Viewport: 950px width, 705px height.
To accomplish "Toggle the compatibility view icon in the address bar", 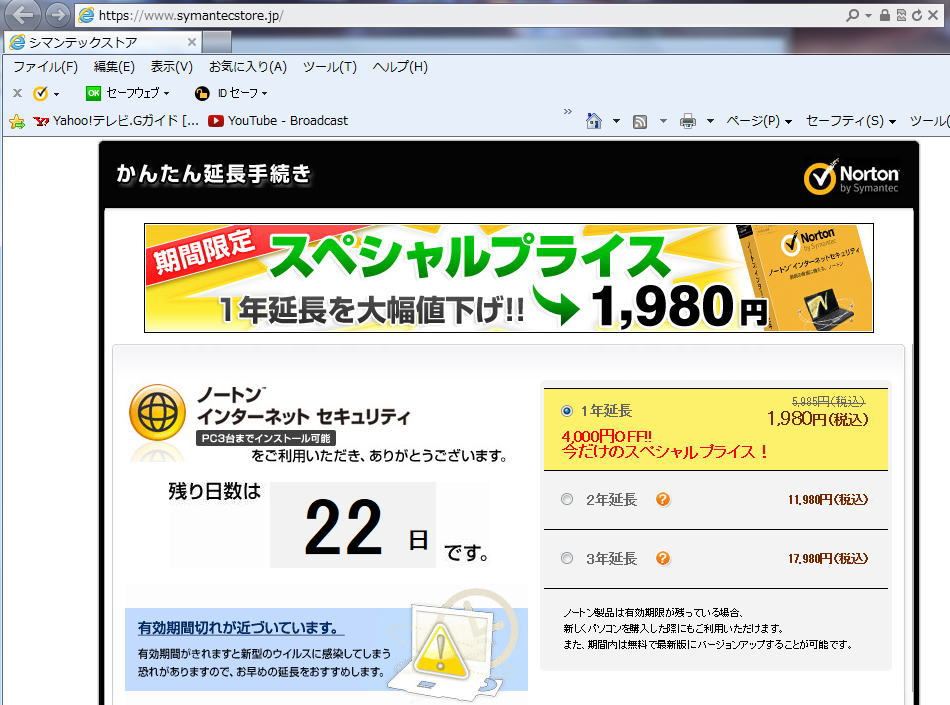I will [901, 15].
